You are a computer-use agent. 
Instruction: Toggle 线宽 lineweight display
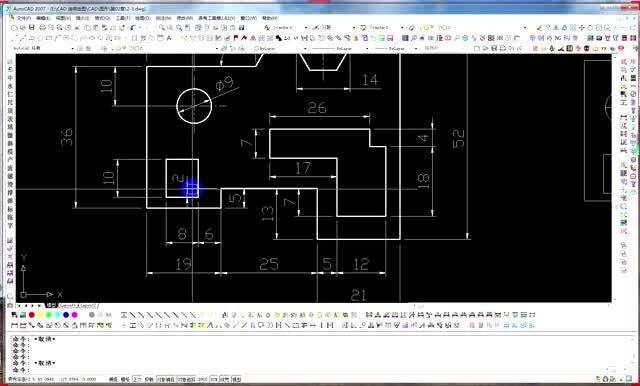coord(224,379)
